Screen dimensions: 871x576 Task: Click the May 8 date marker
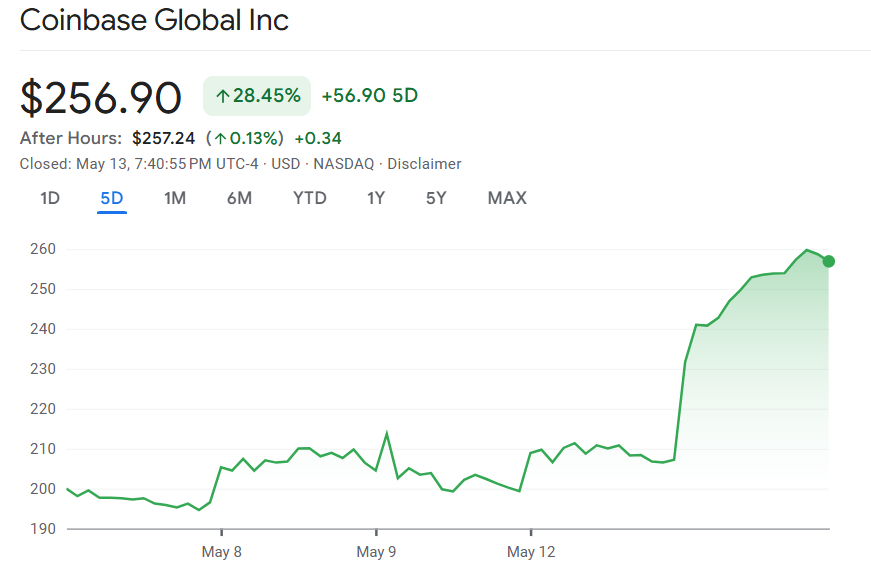[x=221, y=552]
